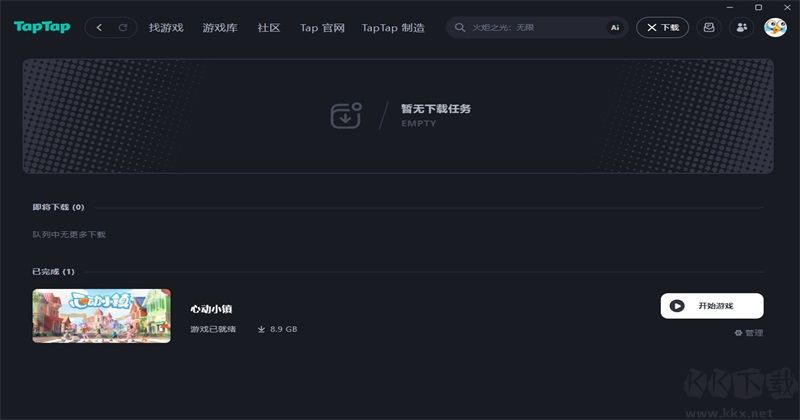Open the TapTap 制造 tab
The height and width of the screenshot is (420, 800).
point(393,28)
